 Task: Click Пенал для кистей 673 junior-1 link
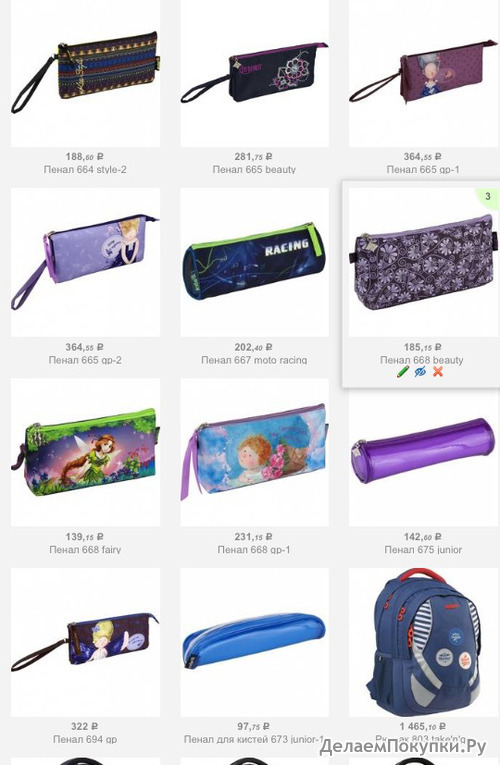click(x=254, y=740)
